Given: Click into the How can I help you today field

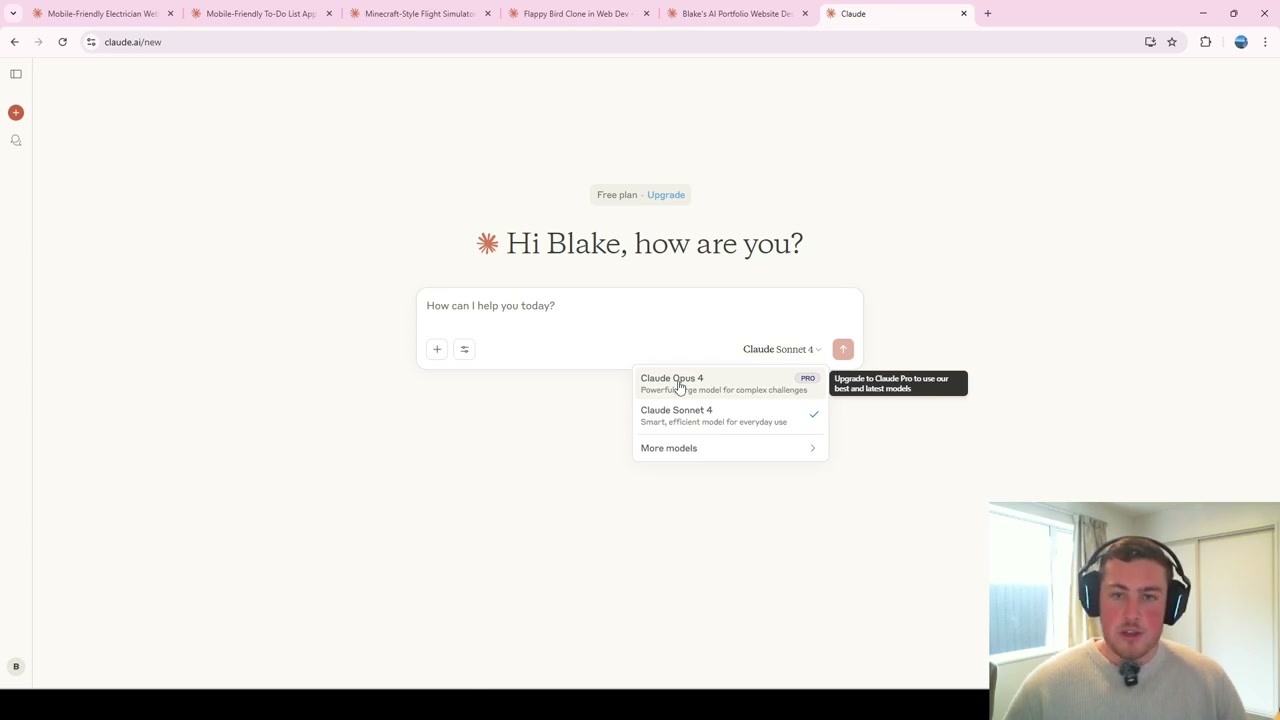Looking at the screenshot, I should [x=640, y=306].
